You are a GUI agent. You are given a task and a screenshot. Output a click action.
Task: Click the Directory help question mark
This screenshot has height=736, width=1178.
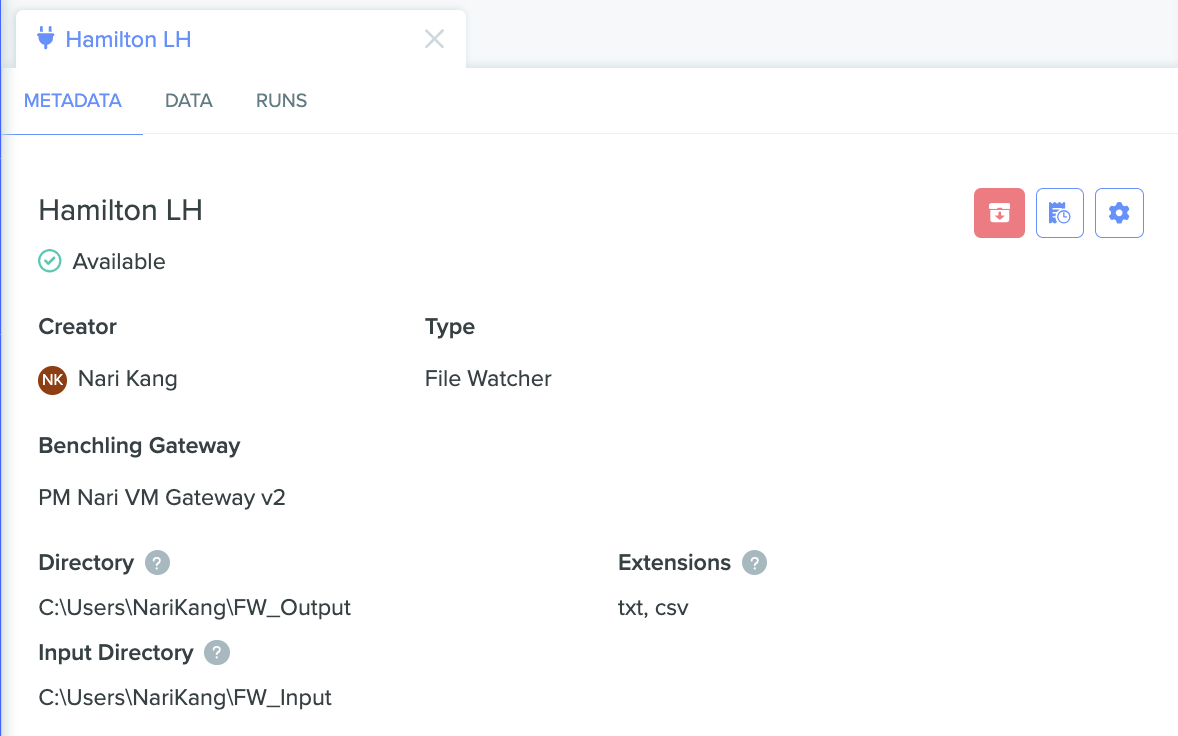pyautogui.click(x=157, y=563)
